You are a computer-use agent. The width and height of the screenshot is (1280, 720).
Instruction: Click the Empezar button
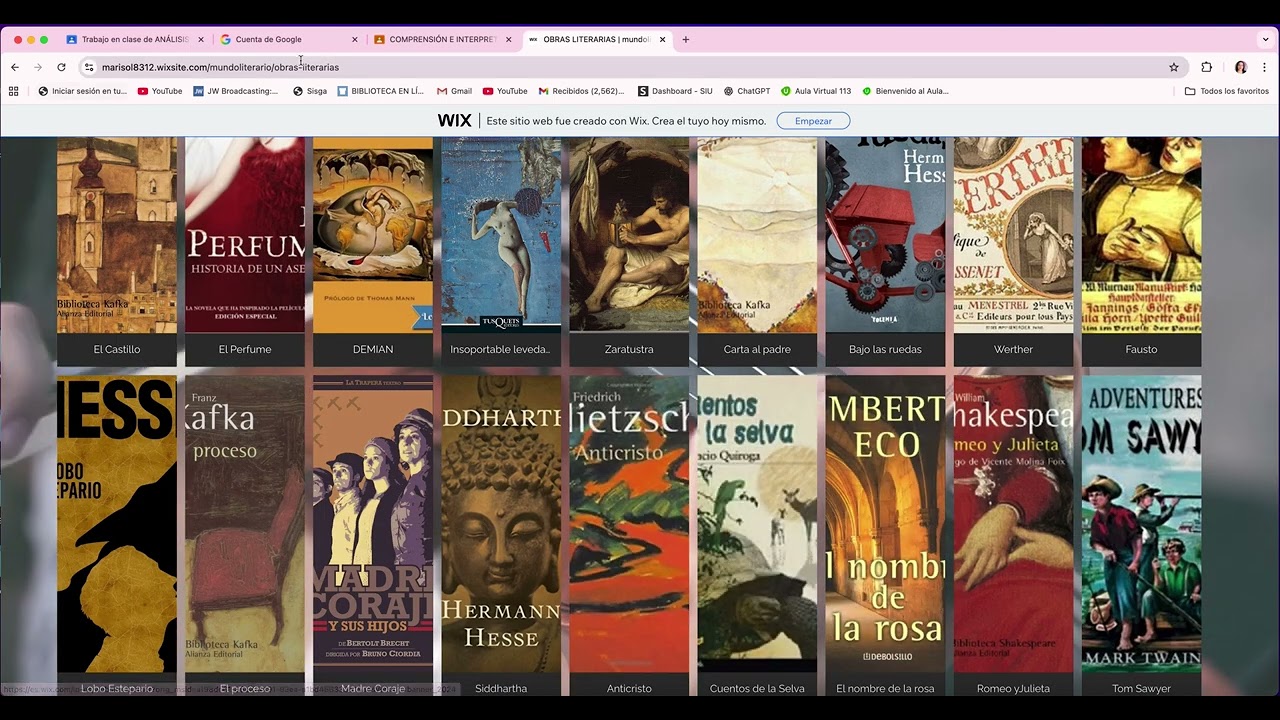[813, 121]
